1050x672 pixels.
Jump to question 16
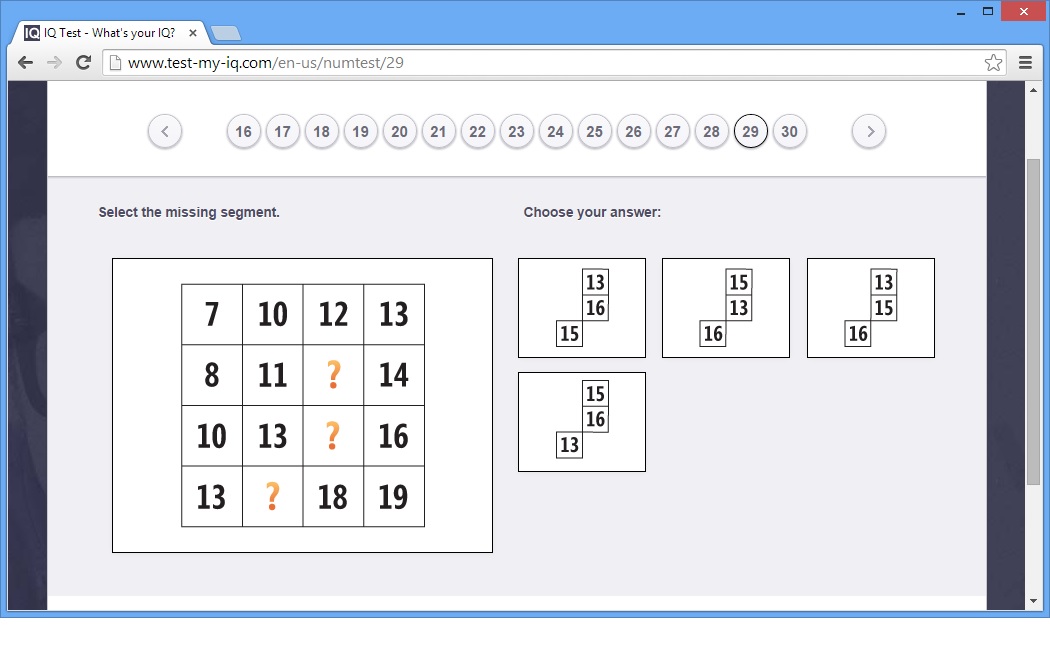[x=244, y=131]
